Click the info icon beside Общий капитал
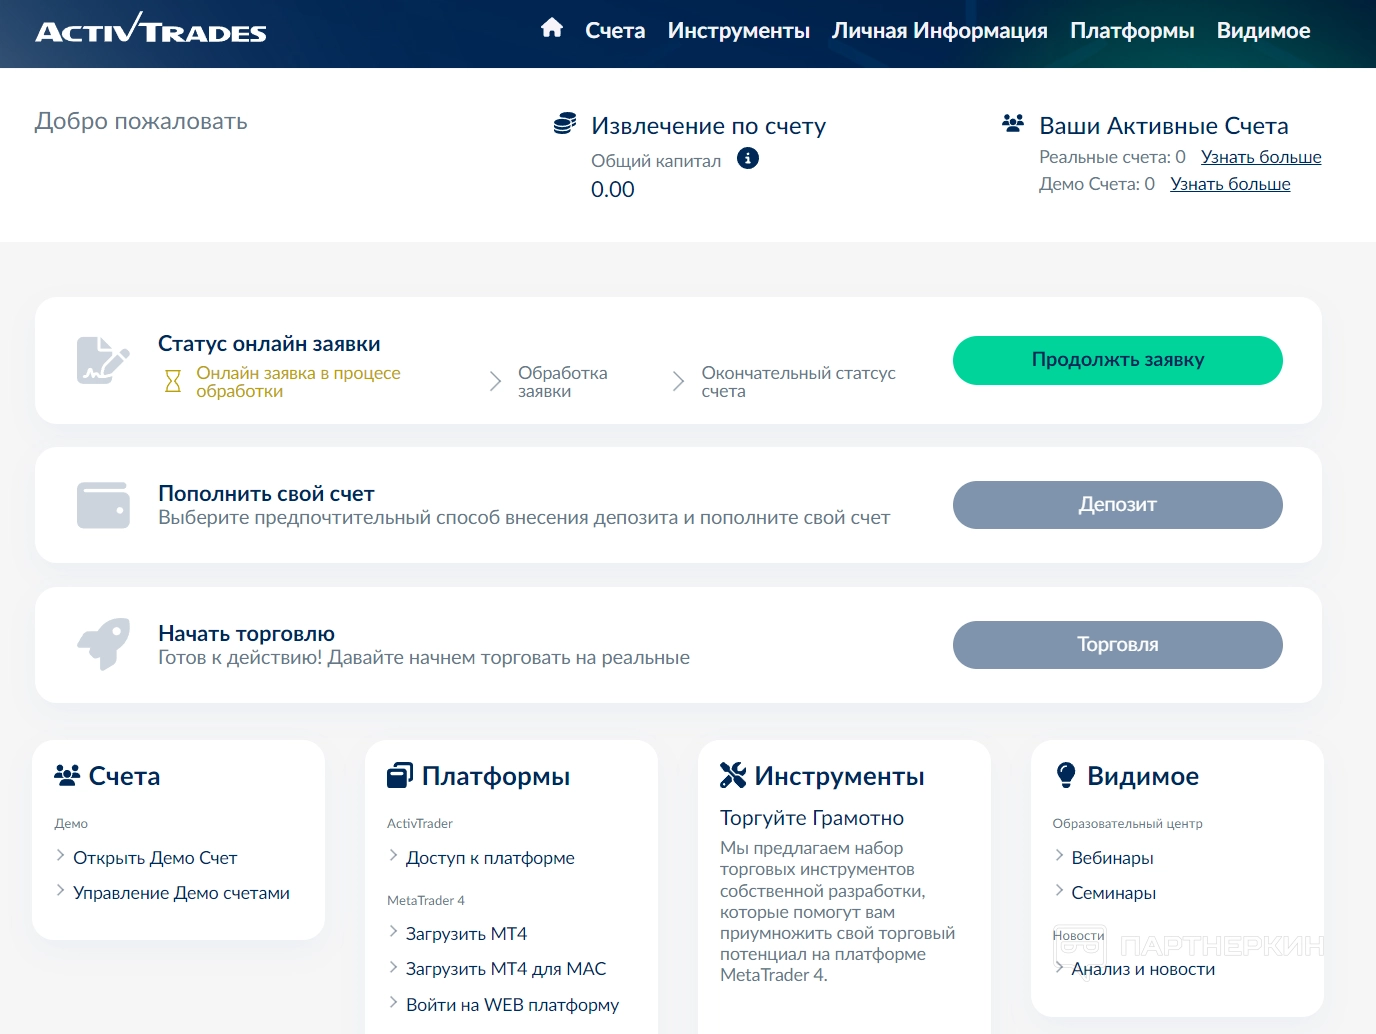The width and height of the screenshot is (1376, 1034). pos(747,158)
